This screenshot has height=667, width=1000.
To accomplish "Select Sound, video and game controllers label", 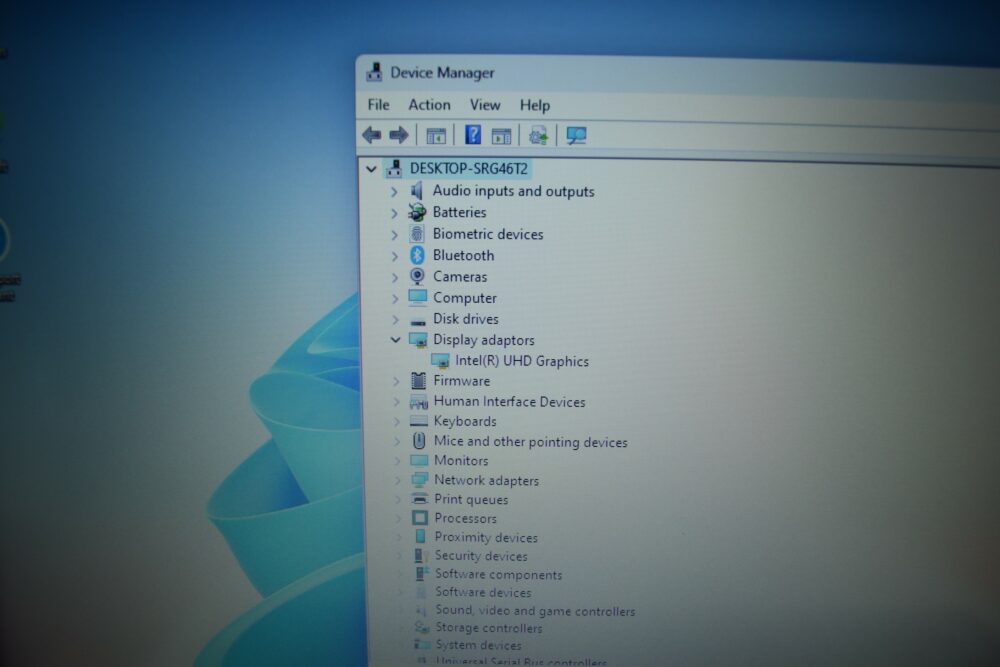I will pyautogui.click(x=535, y=611).
